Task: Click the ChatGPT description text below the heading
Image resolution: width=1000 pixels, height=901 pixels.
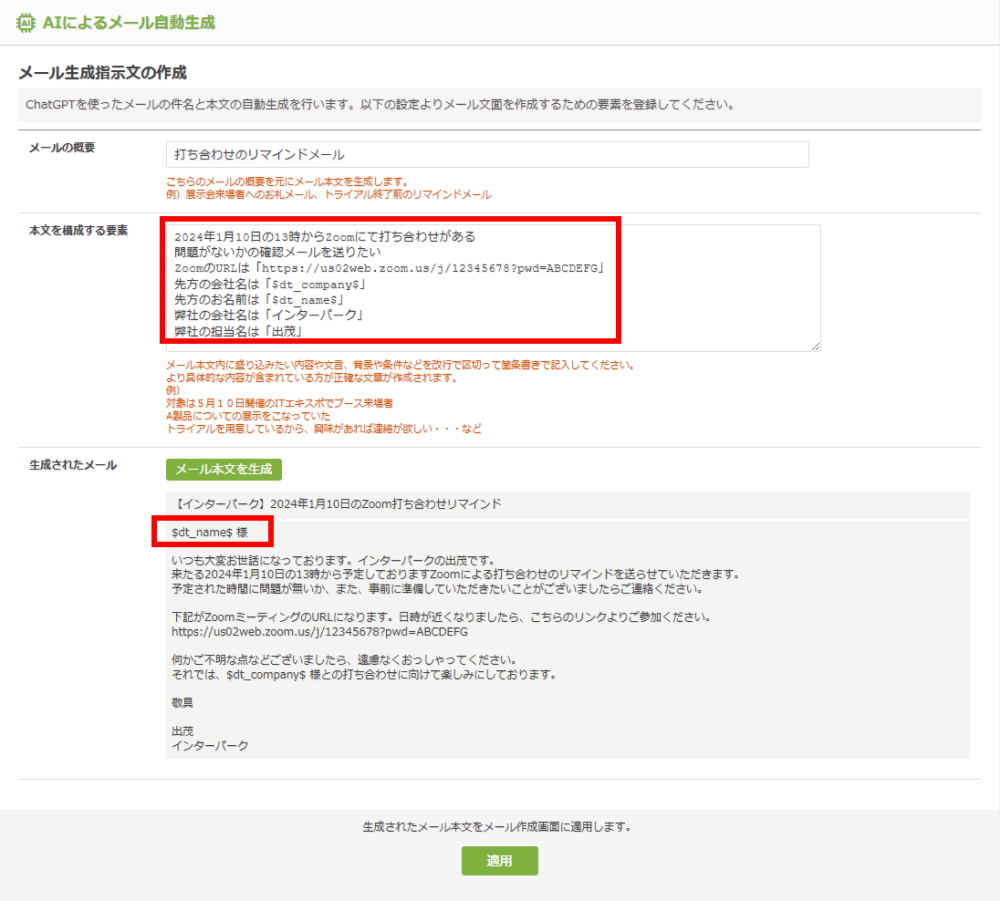Action: click(x=380, y=104)
